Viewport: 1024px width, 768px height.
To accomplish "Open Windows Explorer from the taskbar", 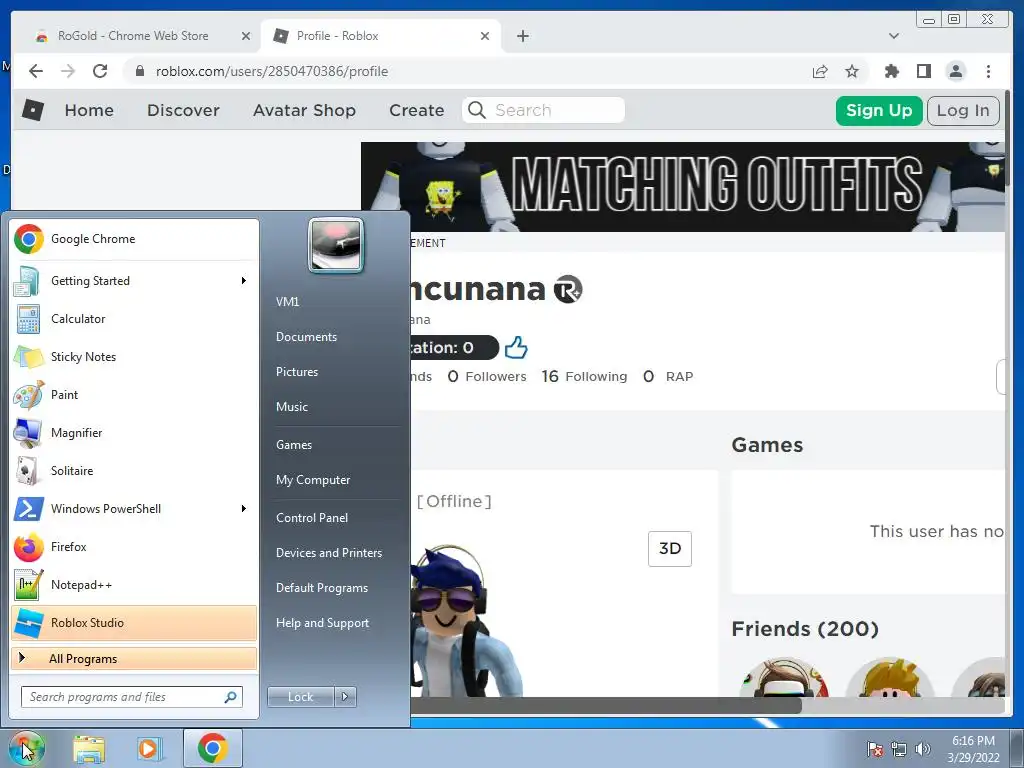I will click(89, 748).
